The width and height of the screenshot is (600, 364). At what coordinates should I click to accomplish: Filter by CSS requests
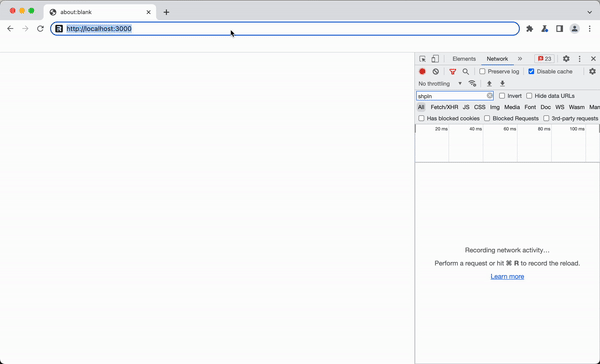(479, 107)
